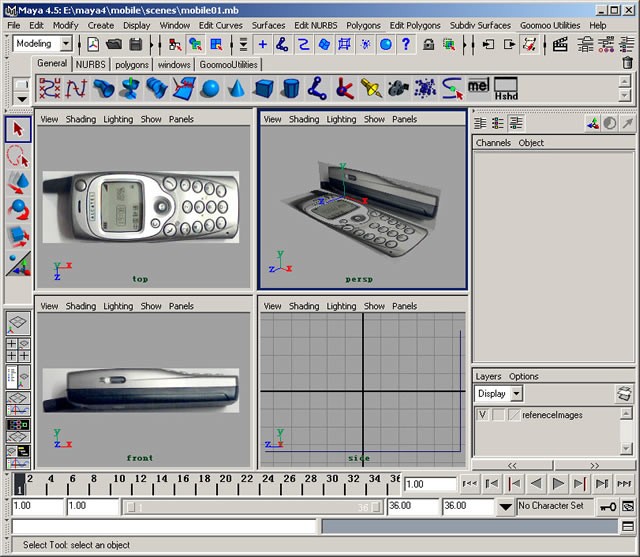Click the EP Curve tool shelf icon
The height and width of the screenshot is (557, 640).
coord(77,88)
